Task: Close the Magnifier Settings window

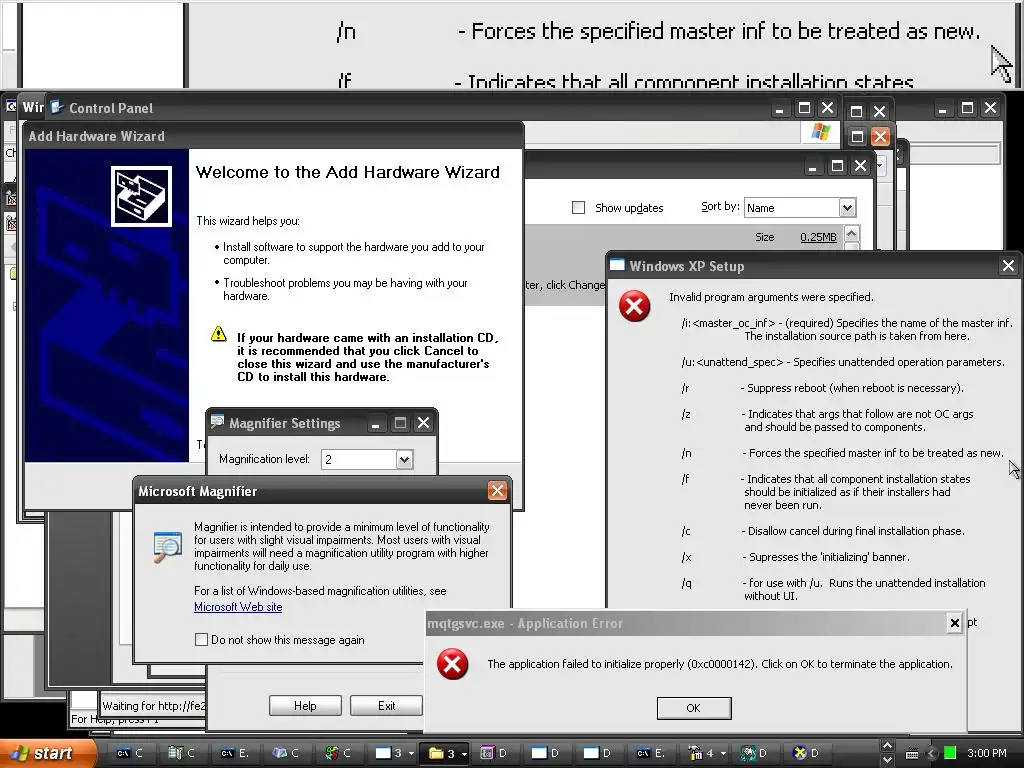Action: coord(423,423)
